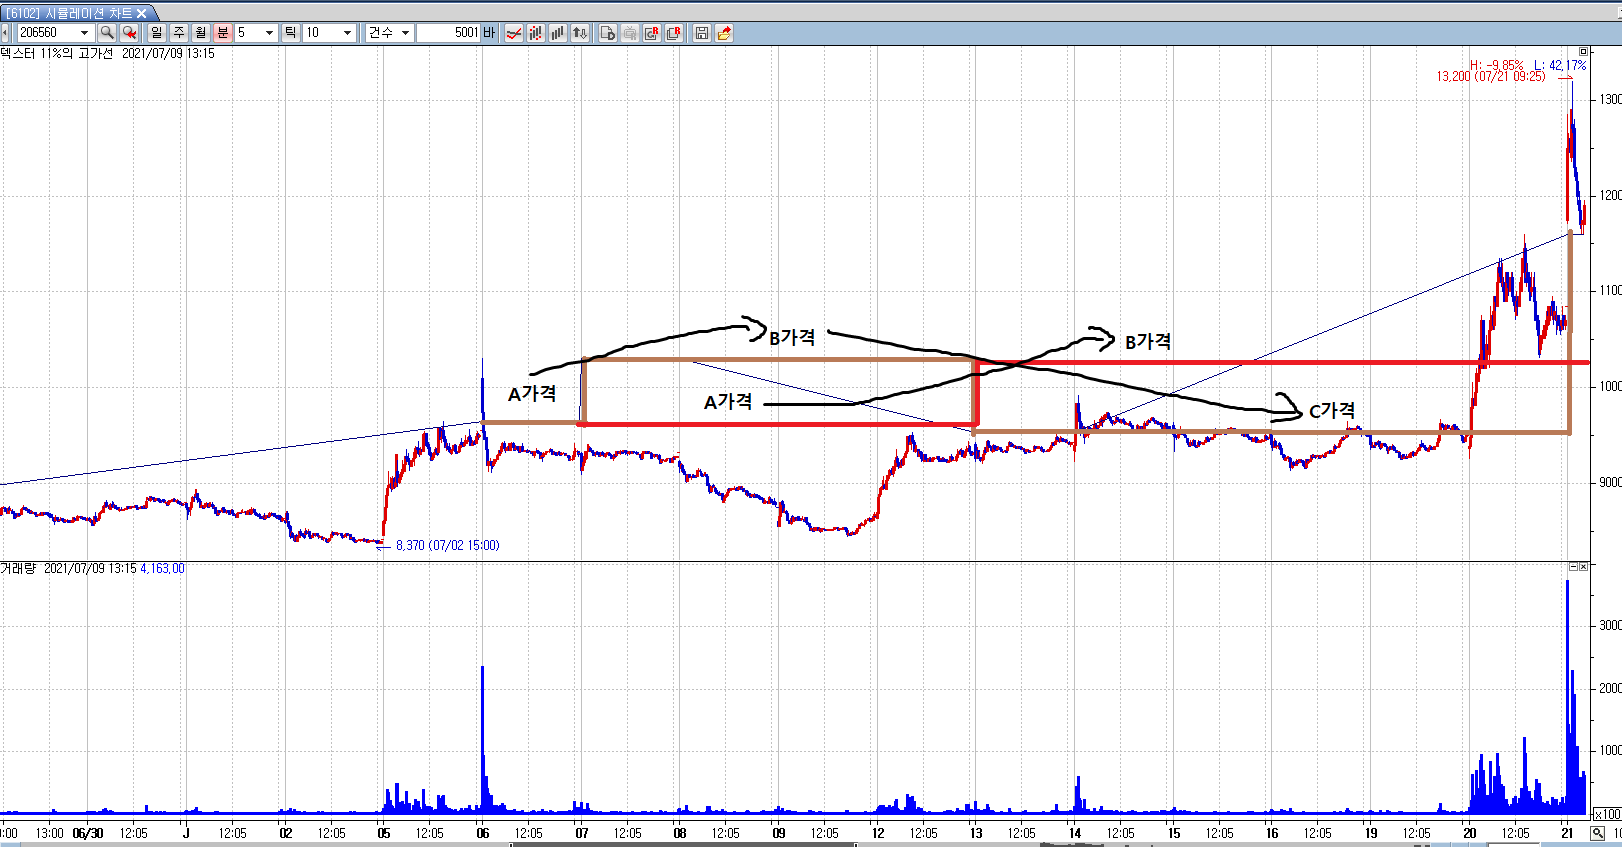The height and width of the screenshot is (847, 1622).
Task: Expand the minute interval dropdown showing 5
Action: coord(269,33)
